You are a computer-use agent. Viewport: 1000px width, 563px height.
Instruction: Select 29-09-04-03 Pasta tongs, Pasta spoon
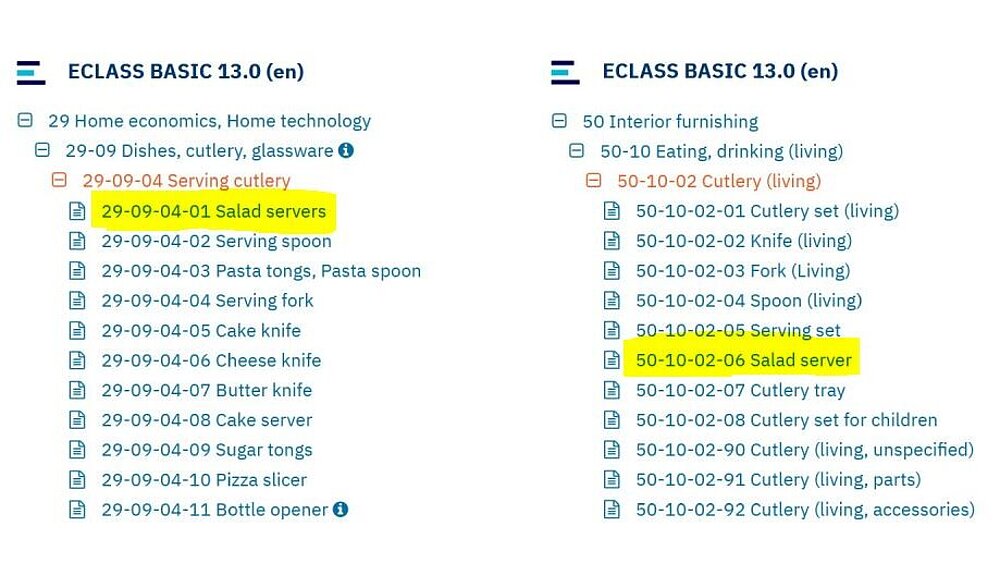click(261, 271)
